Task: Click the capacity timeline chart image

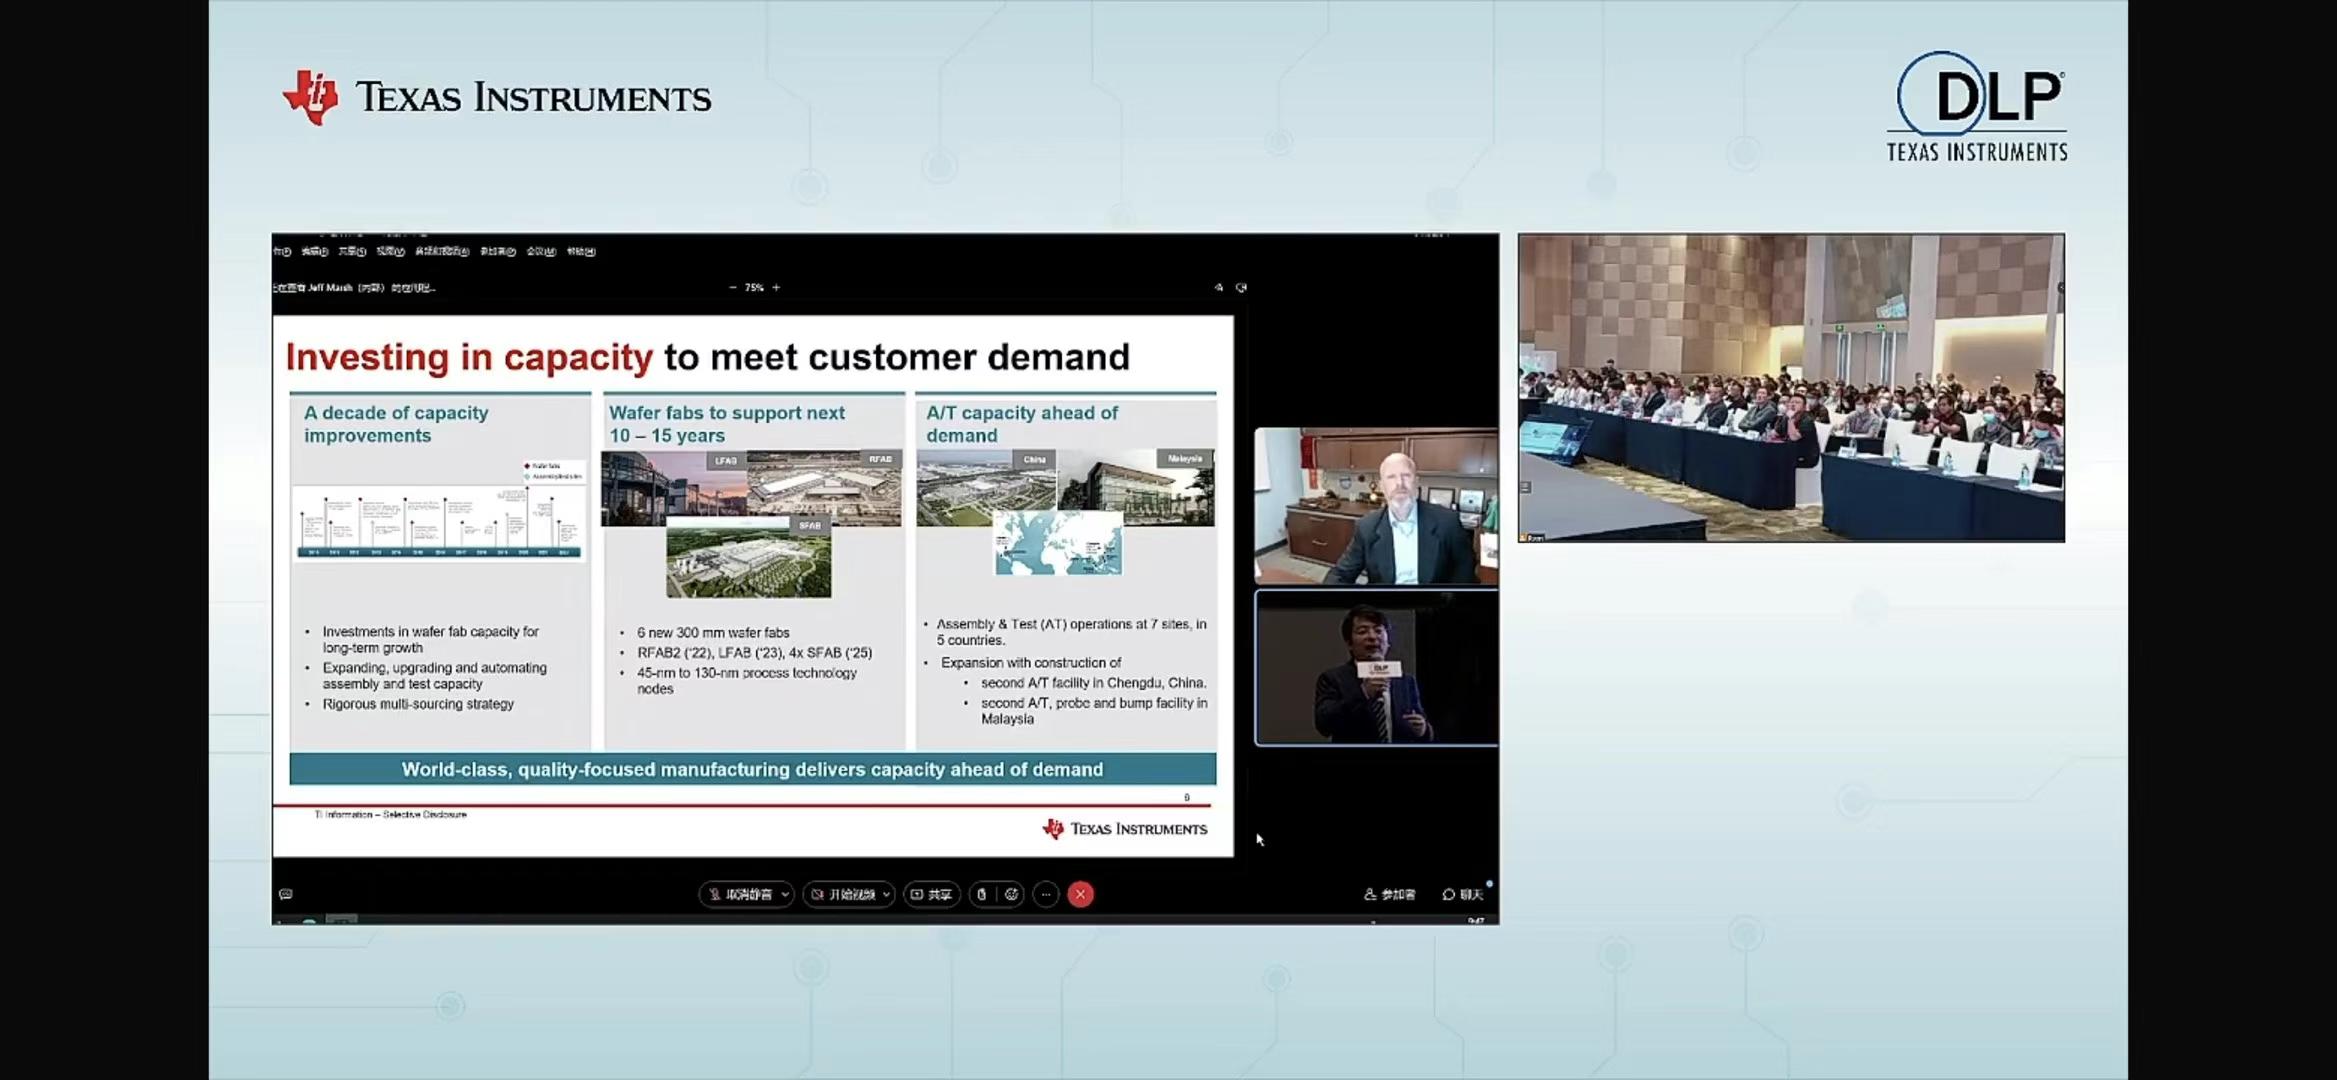Action: [x=439, y=523]
